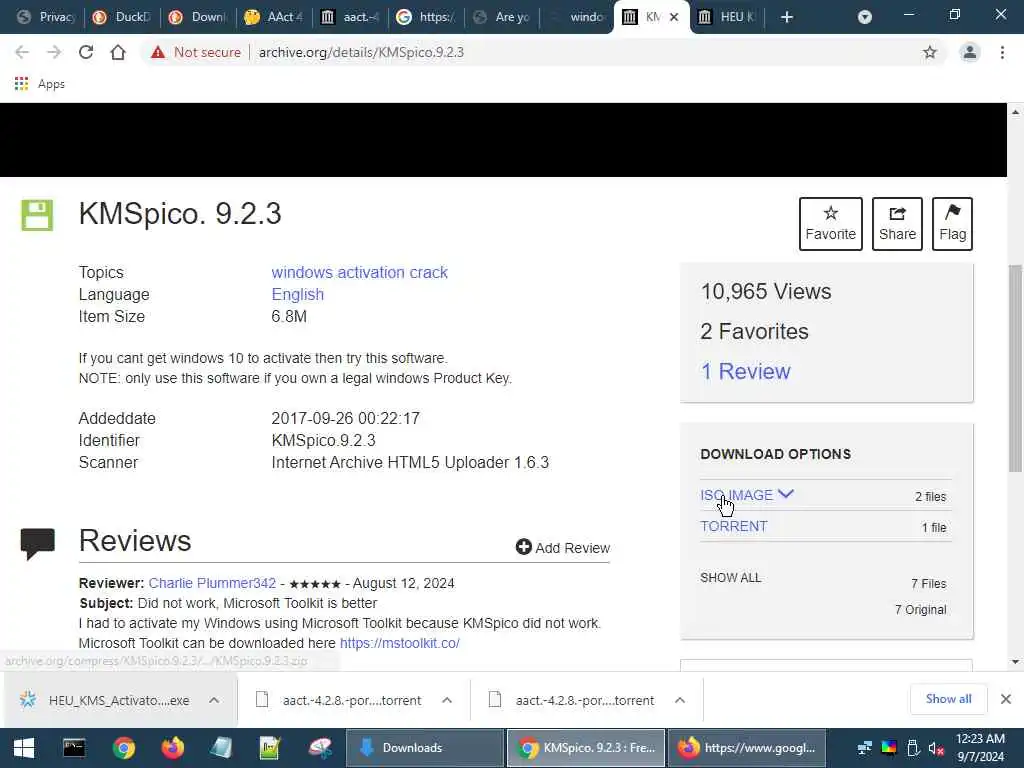Click the 2 Favorites text
The height and width of the screenshot is (768, 1024).
[754, 331]
